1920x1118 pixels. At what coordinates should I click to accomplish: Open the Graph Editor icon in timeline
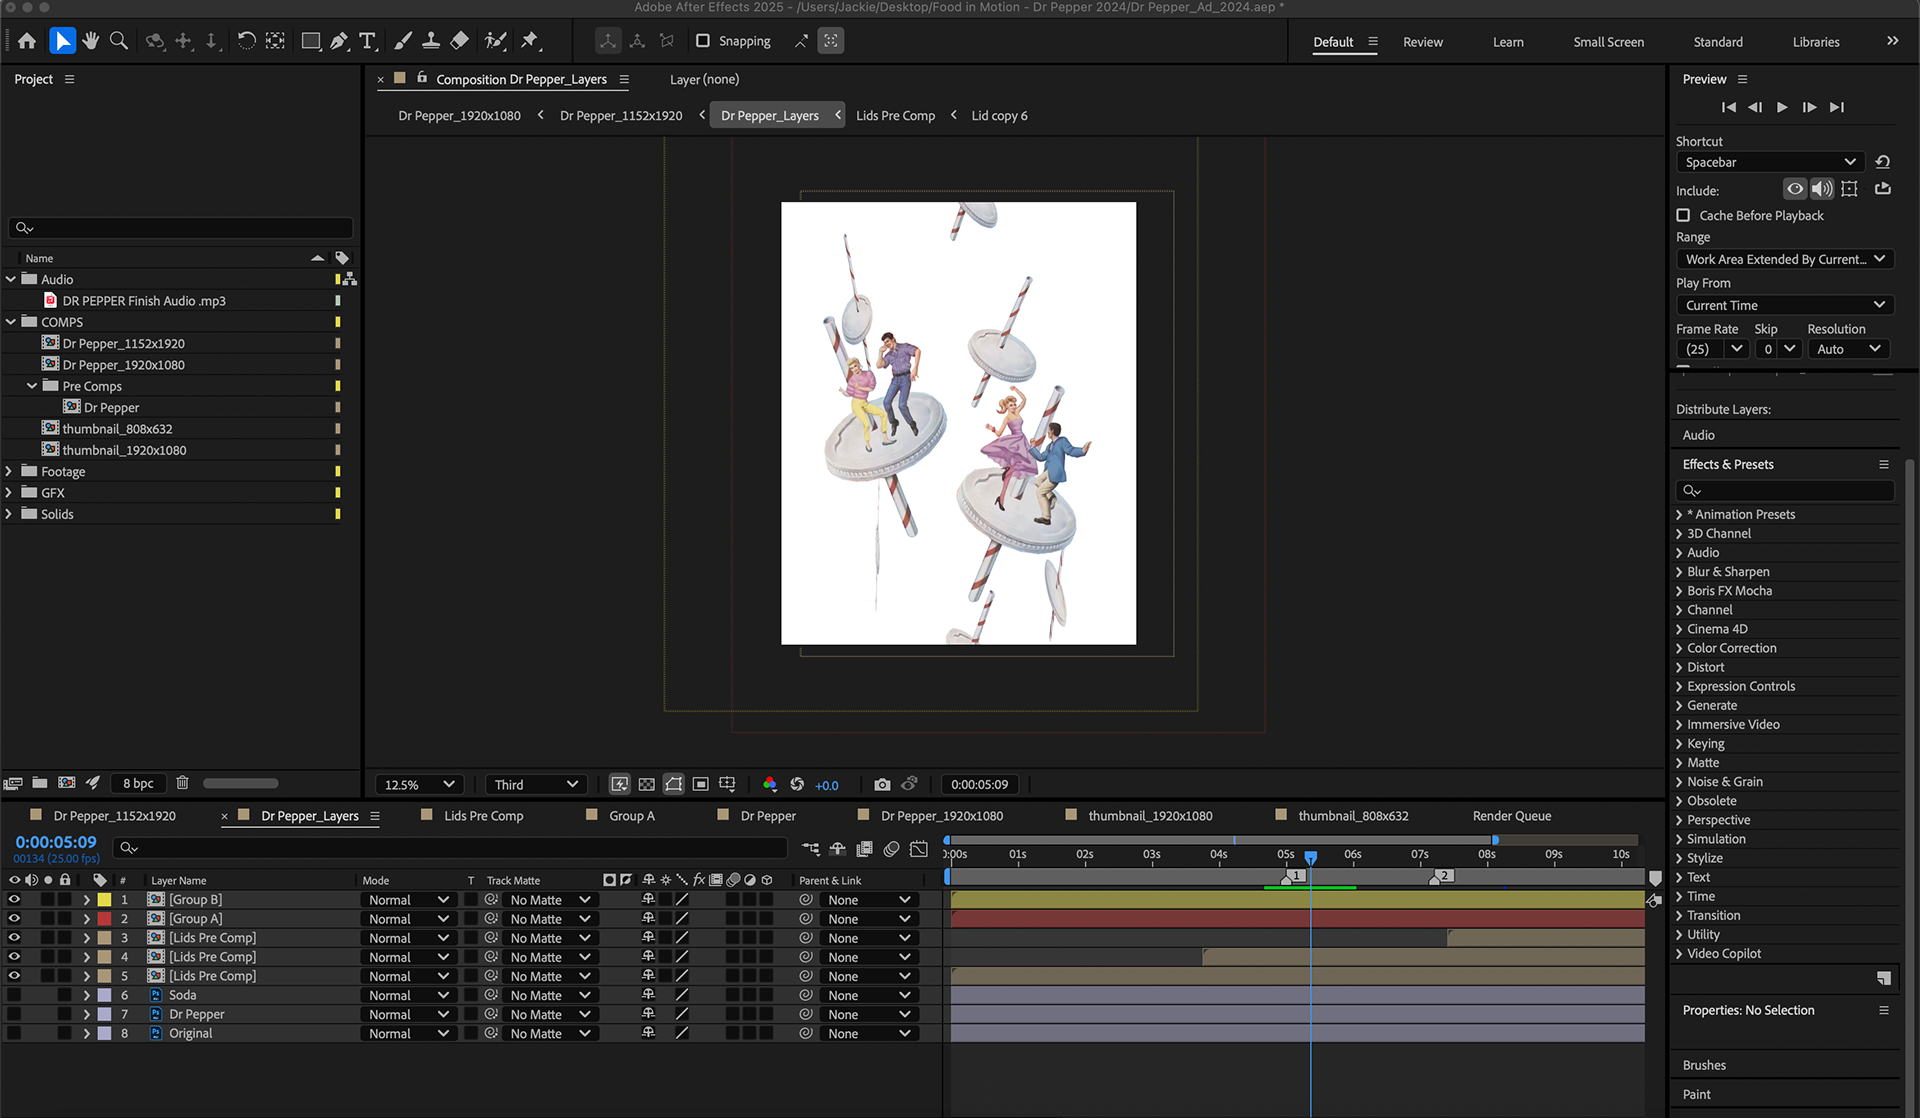point(919,849)
